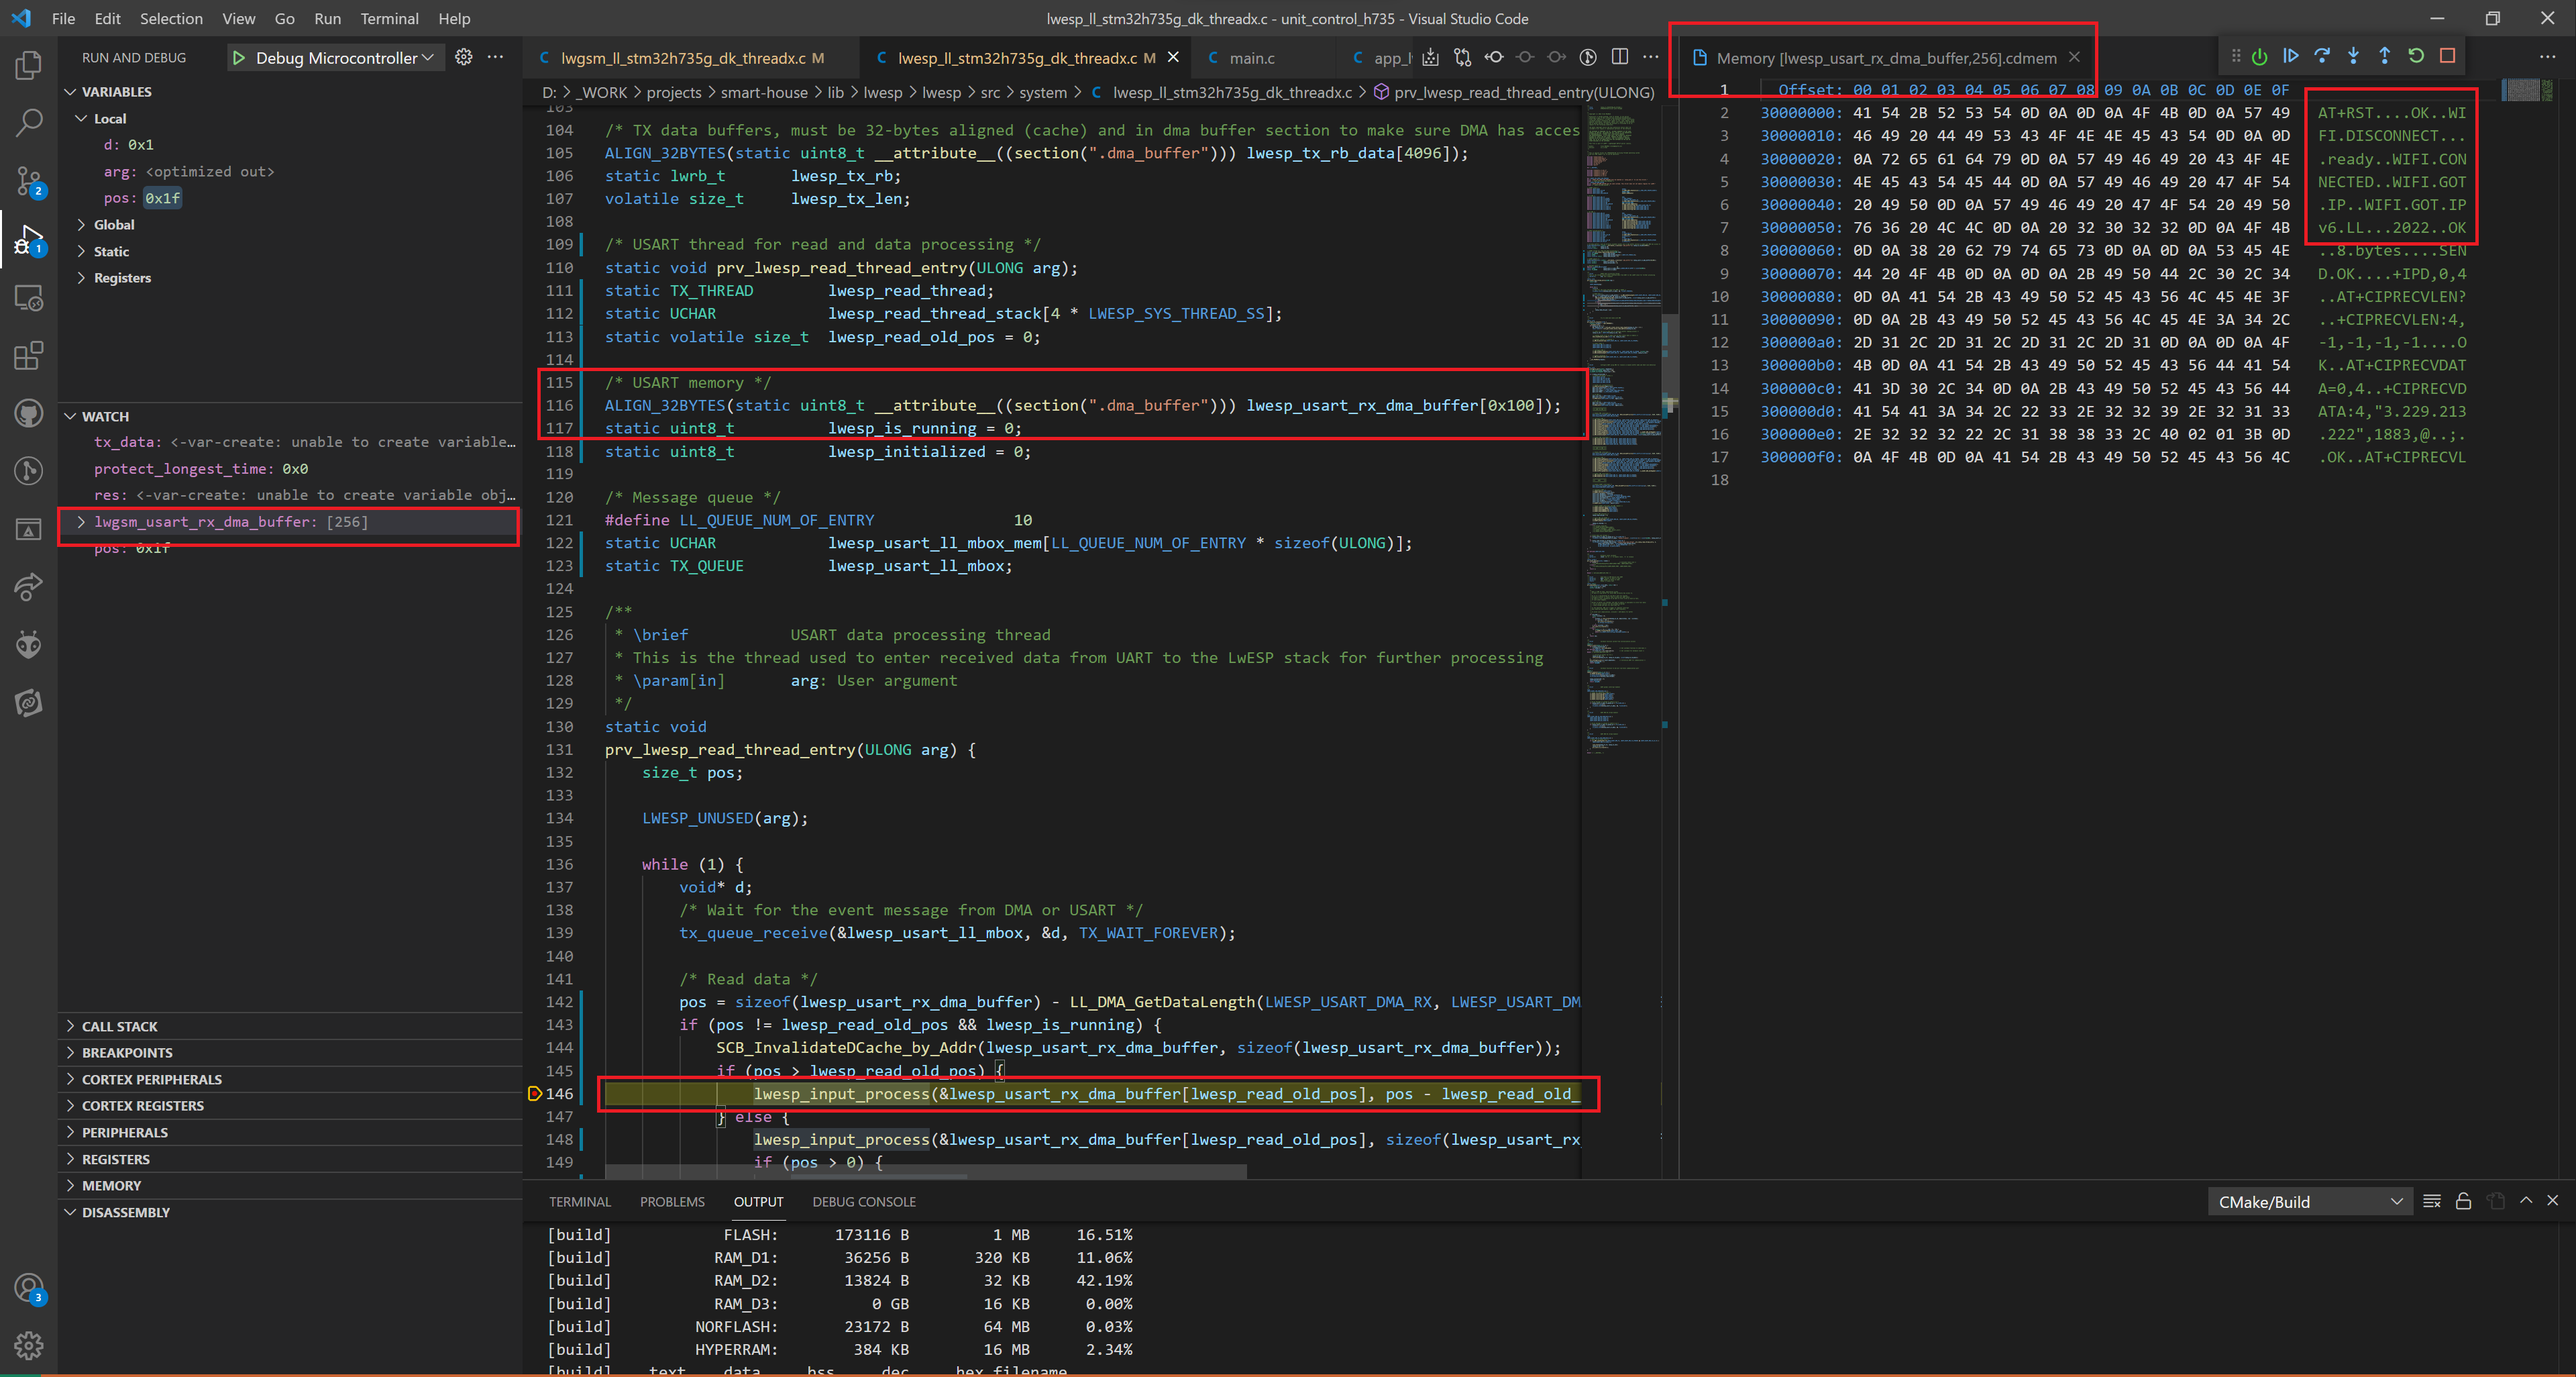
Task: Start debugging with the green play arrow
Action: (x=238, y=58)
